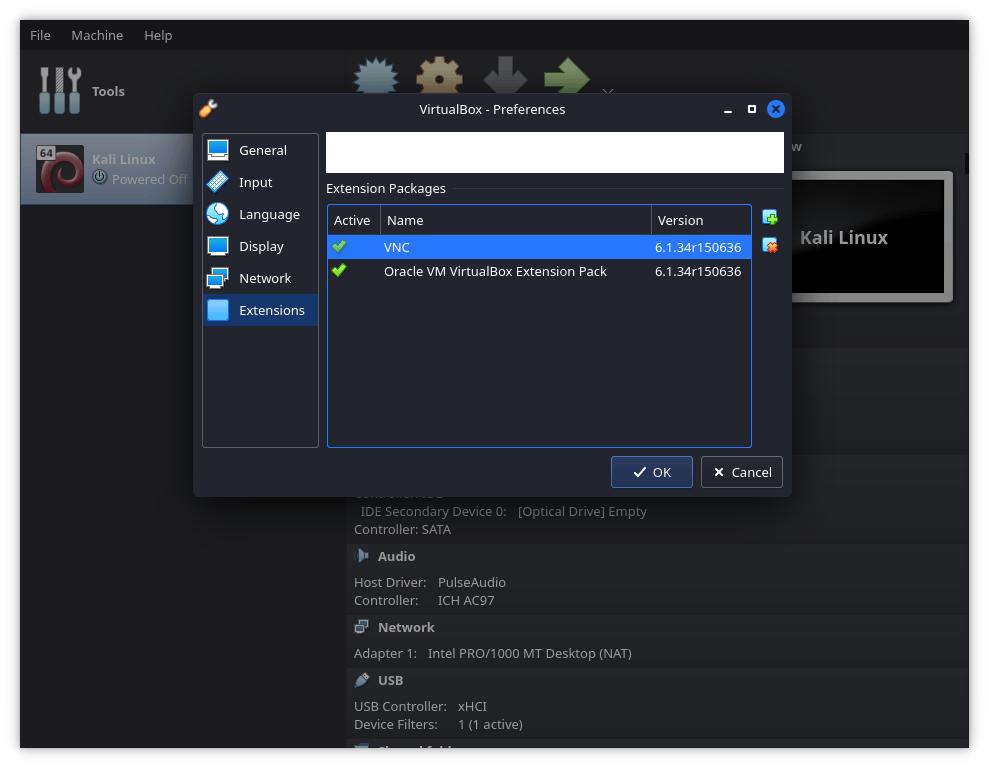
Task: Toggle Active state of Oracle VM Extension Pack
Action: (x=339, y=271)
